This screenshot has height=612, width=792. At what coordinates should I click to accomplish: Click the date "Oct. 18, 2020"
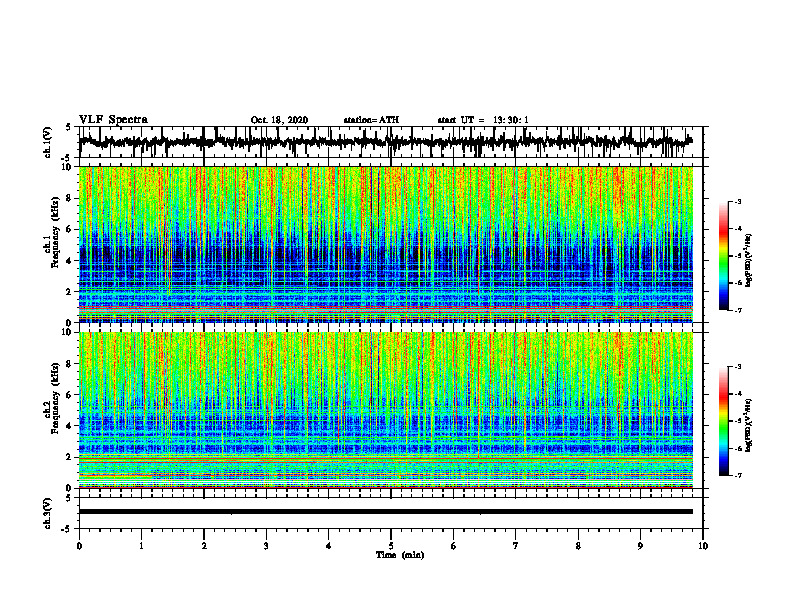[279, 120]
